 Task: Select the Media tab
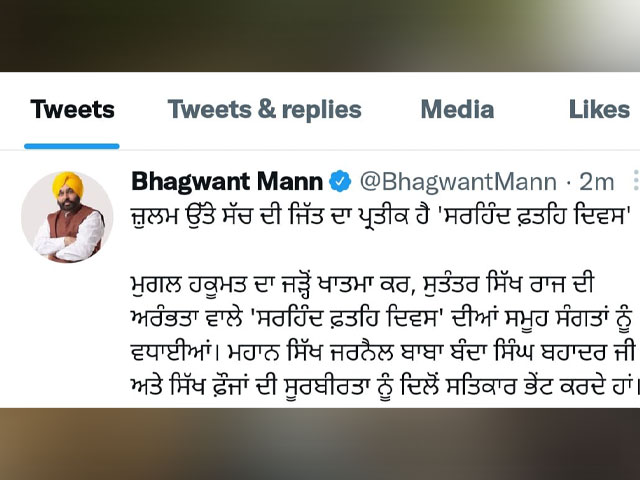click(457, 109)
